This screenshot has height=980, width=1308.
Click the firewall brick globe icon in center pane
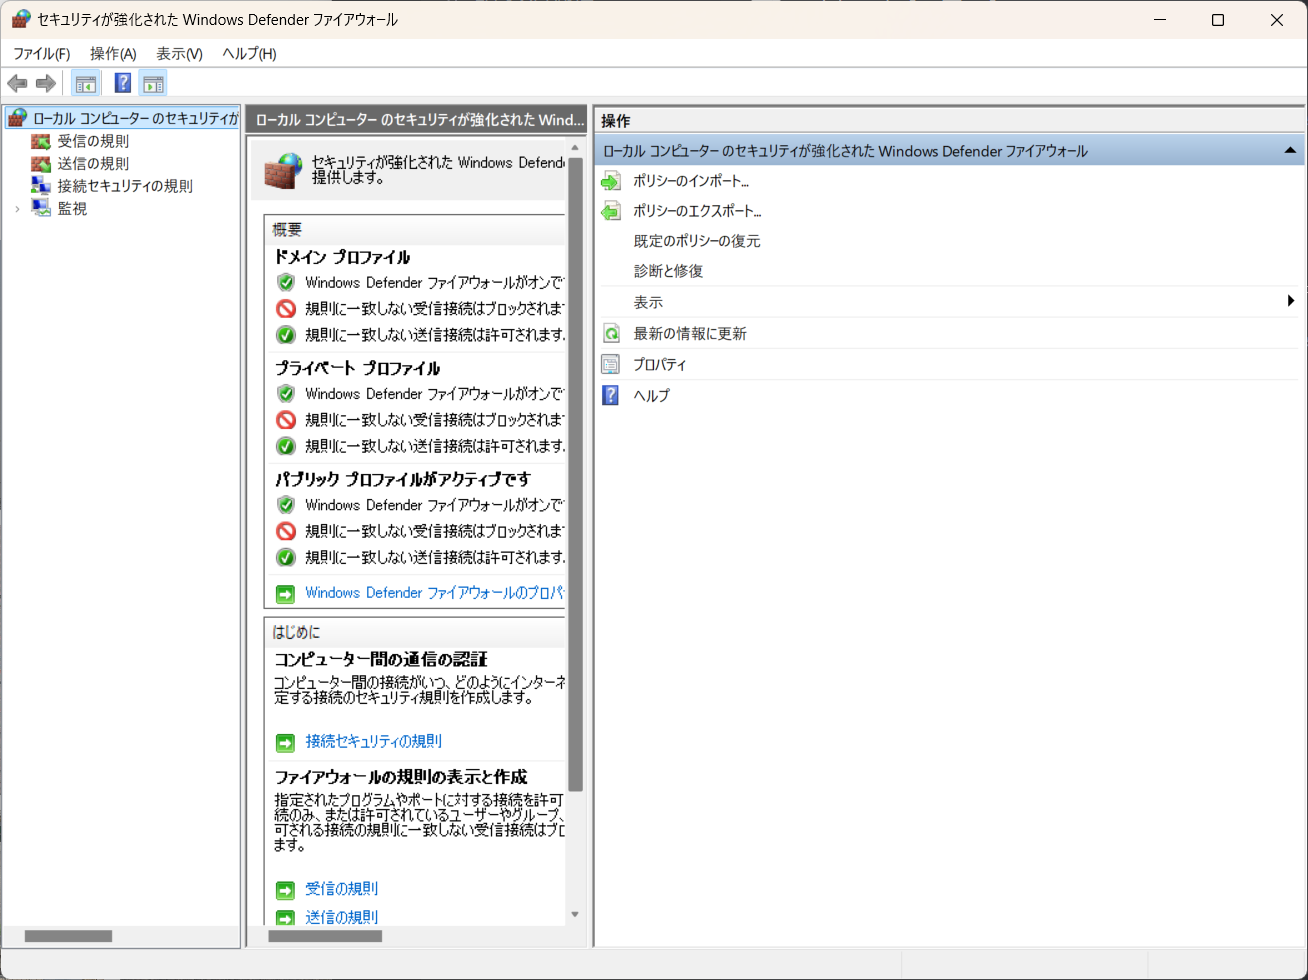(x=283, y=170)
